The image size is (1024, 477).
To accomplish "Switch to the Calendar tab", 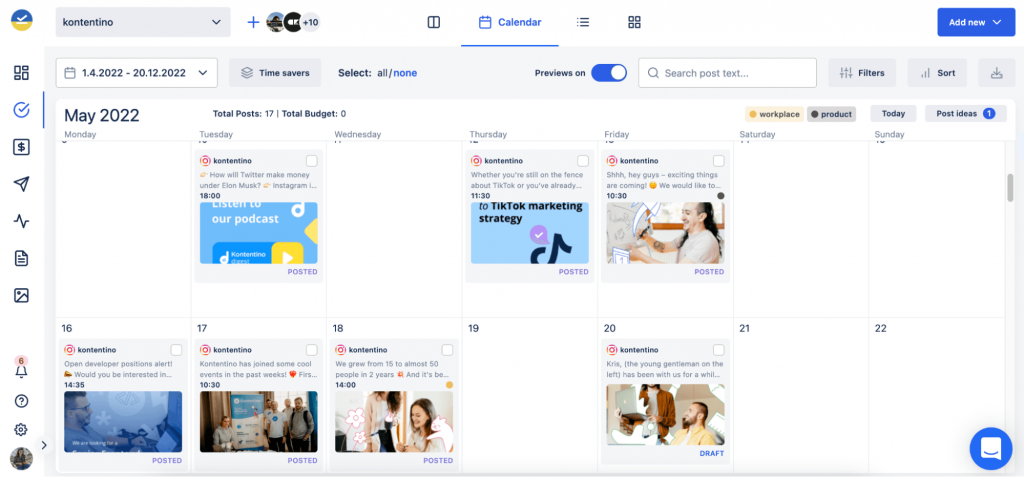I will coord(510,22).
